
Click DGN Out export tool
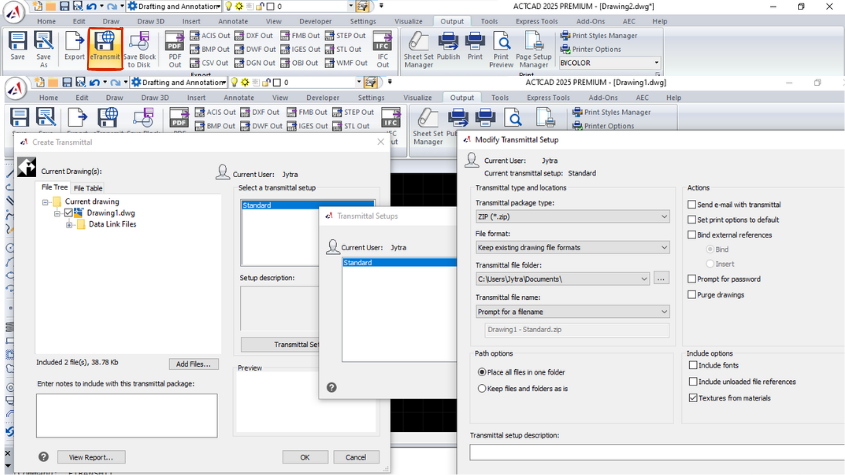[x=255, y=63]
